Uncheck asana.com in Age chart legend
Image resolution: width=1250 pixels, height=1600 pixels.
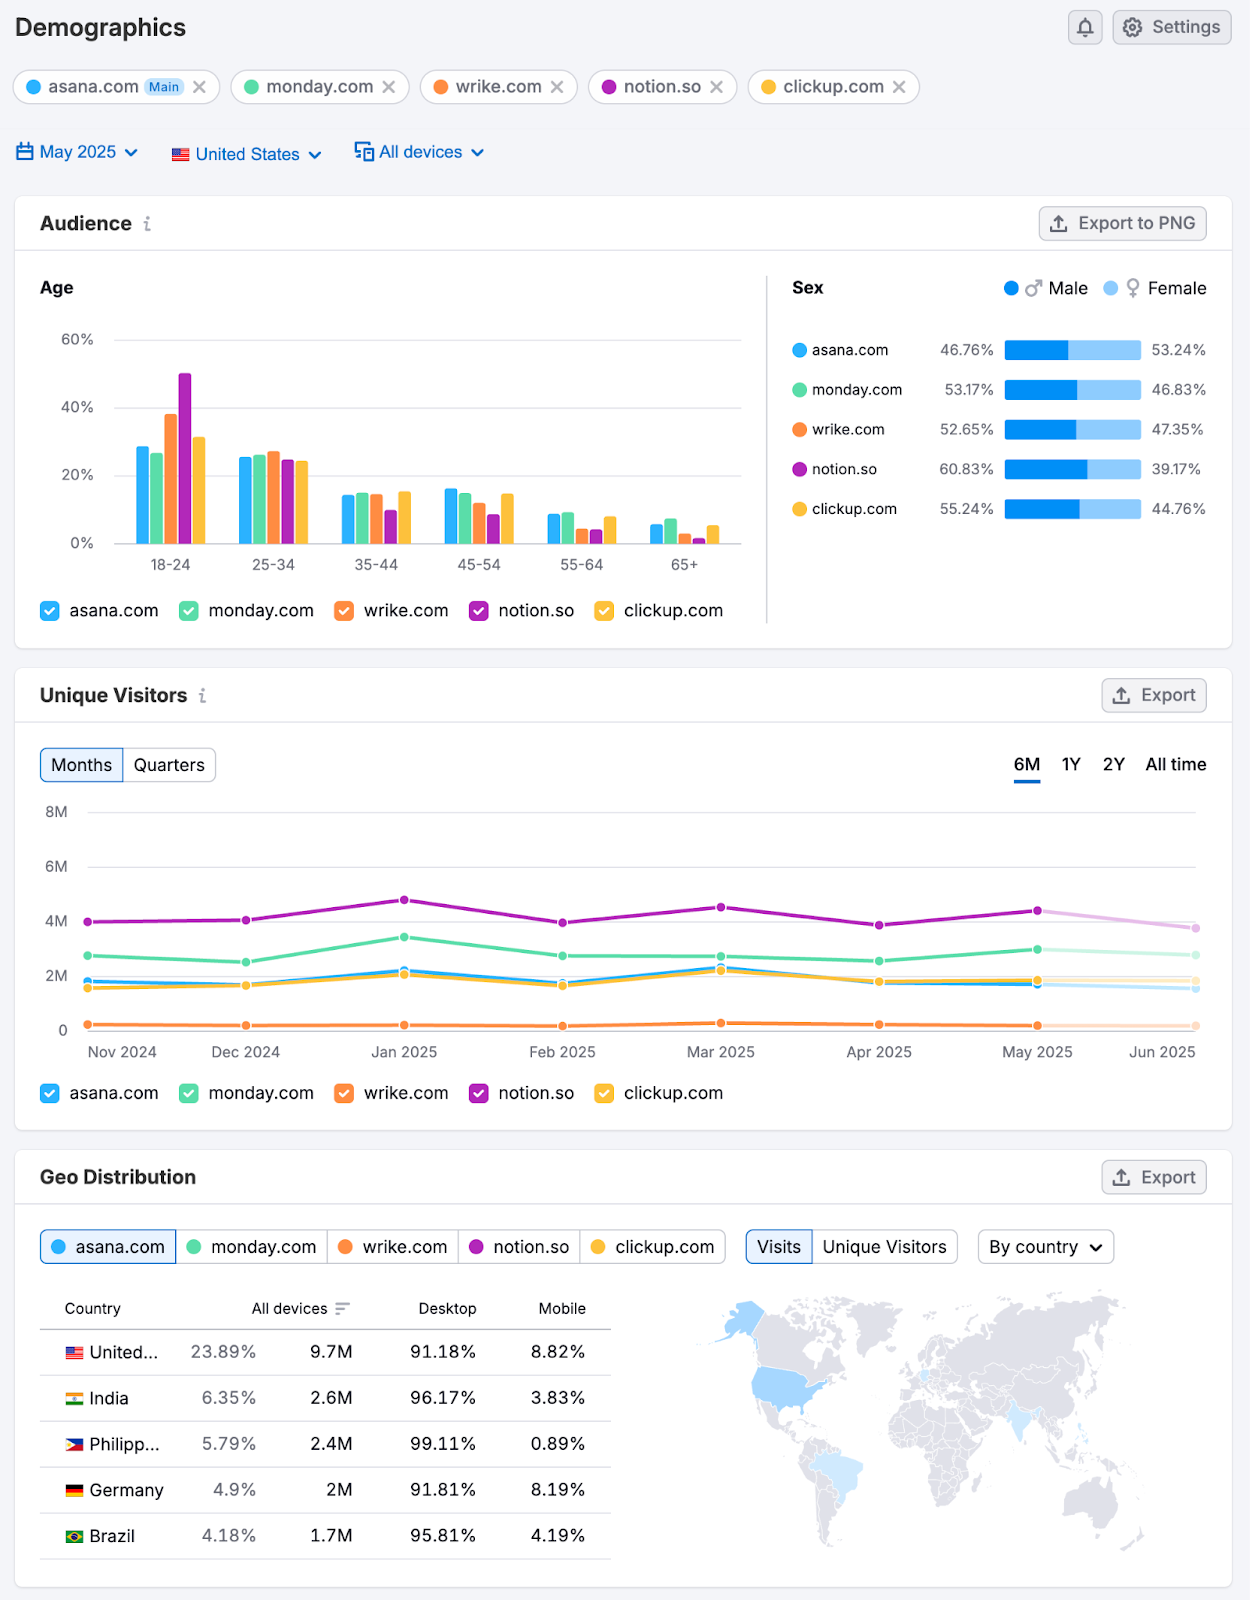50,611
